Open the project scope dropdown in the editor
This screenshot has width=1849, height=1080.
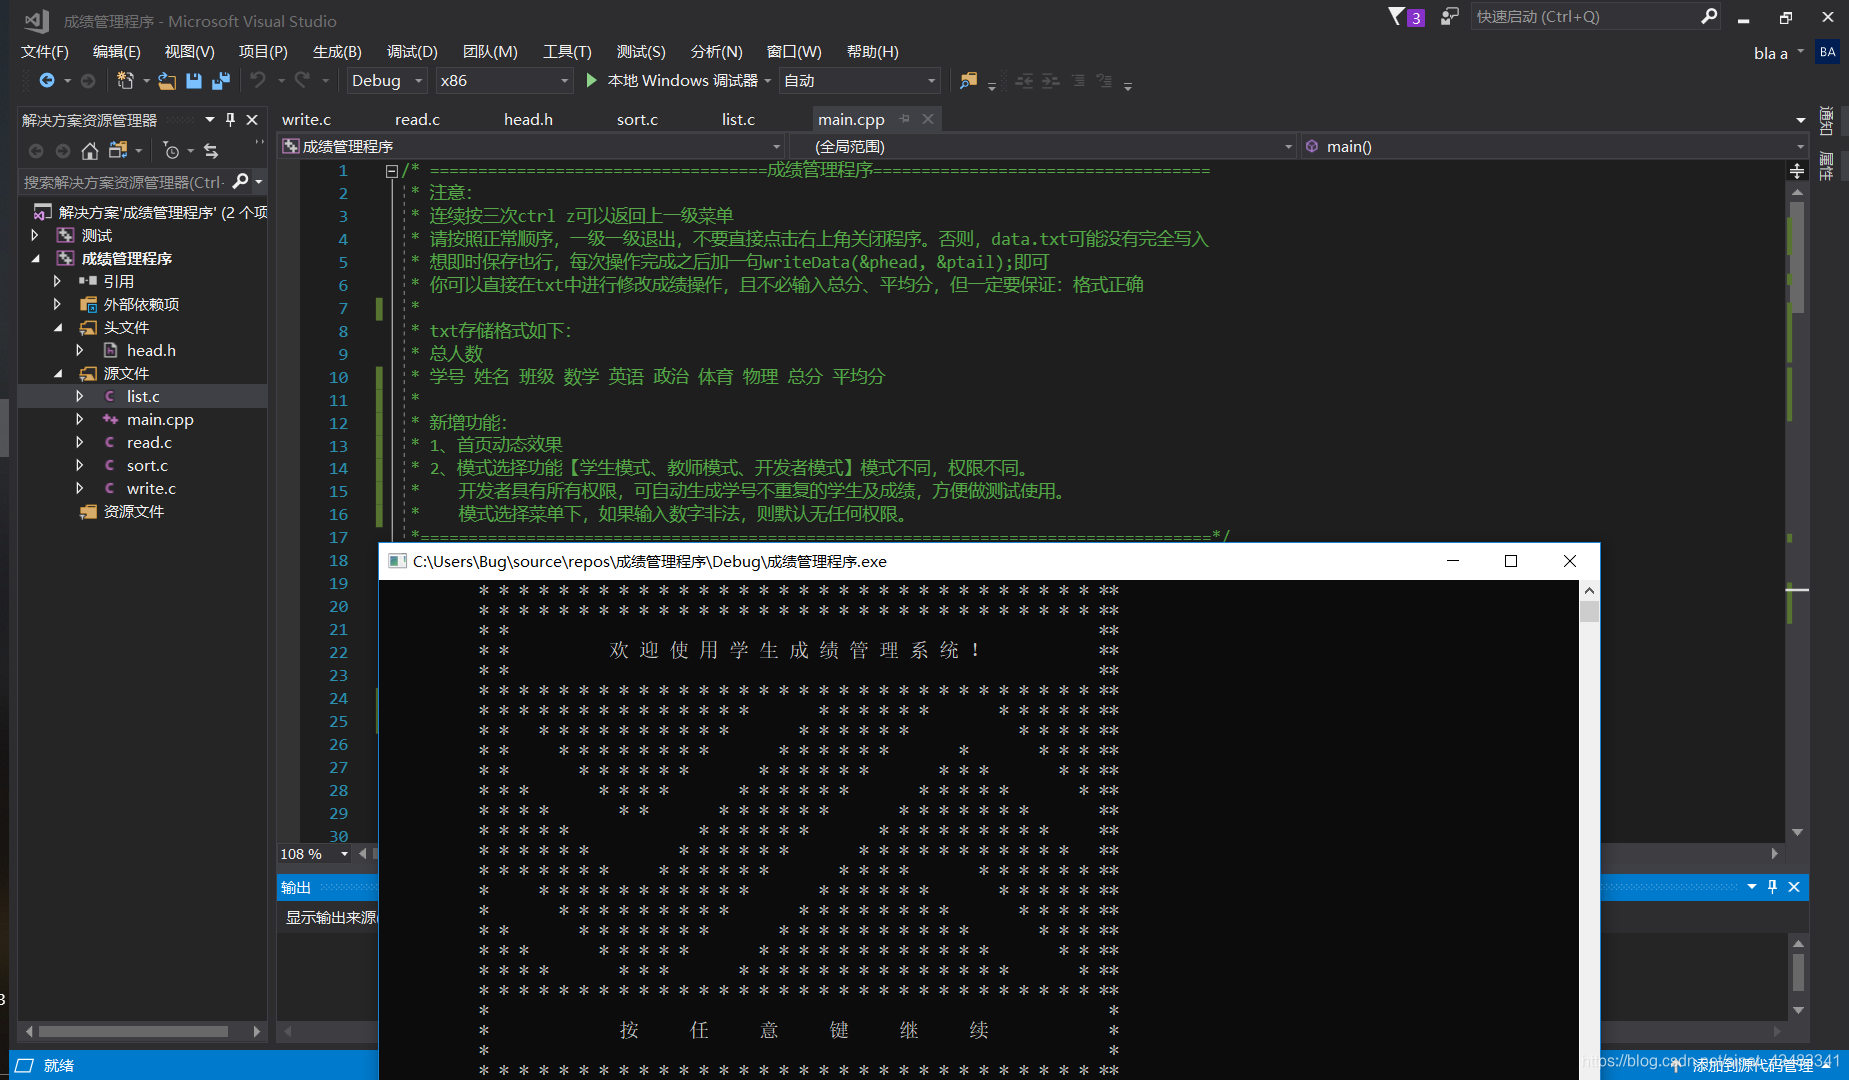(x=532, y=146)
